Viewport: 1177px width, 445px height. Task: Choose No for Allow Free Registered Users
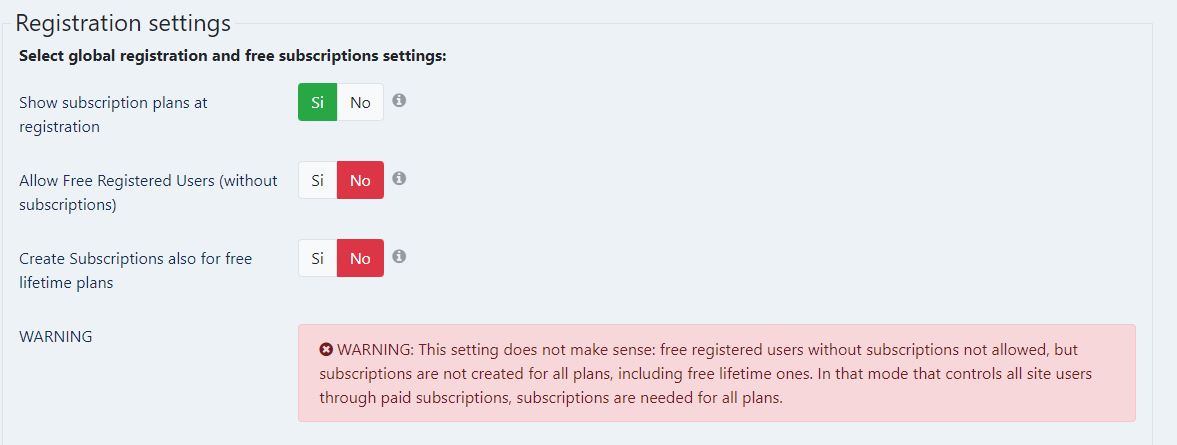point(360,180)
